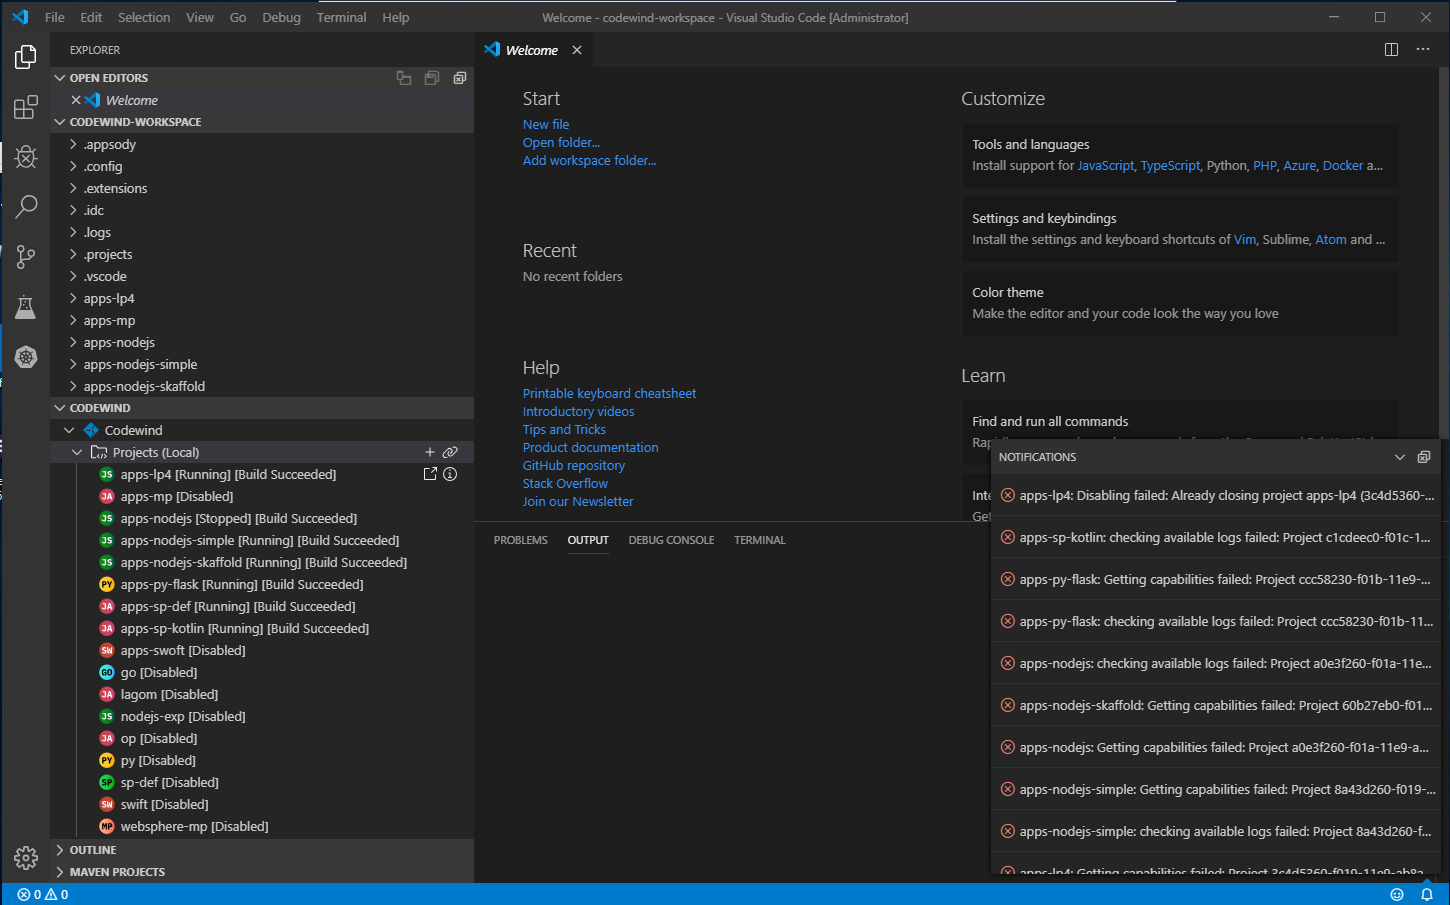
Task: Split the editor from the editor toolbar
Action: pyautogui.click(x=1390, y=49)
